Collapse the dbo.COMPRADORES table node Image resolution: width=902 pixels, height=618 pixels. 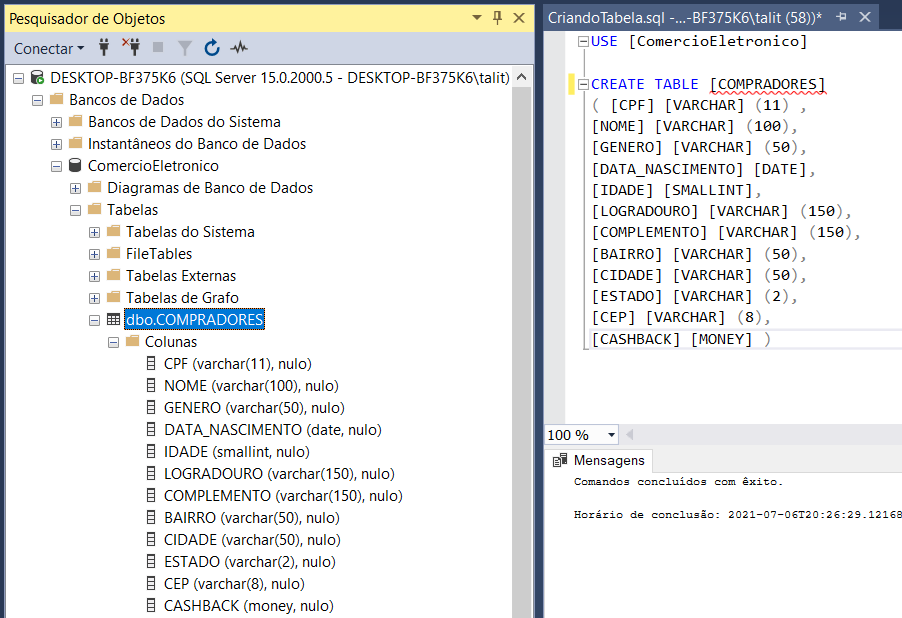point(94,320)
